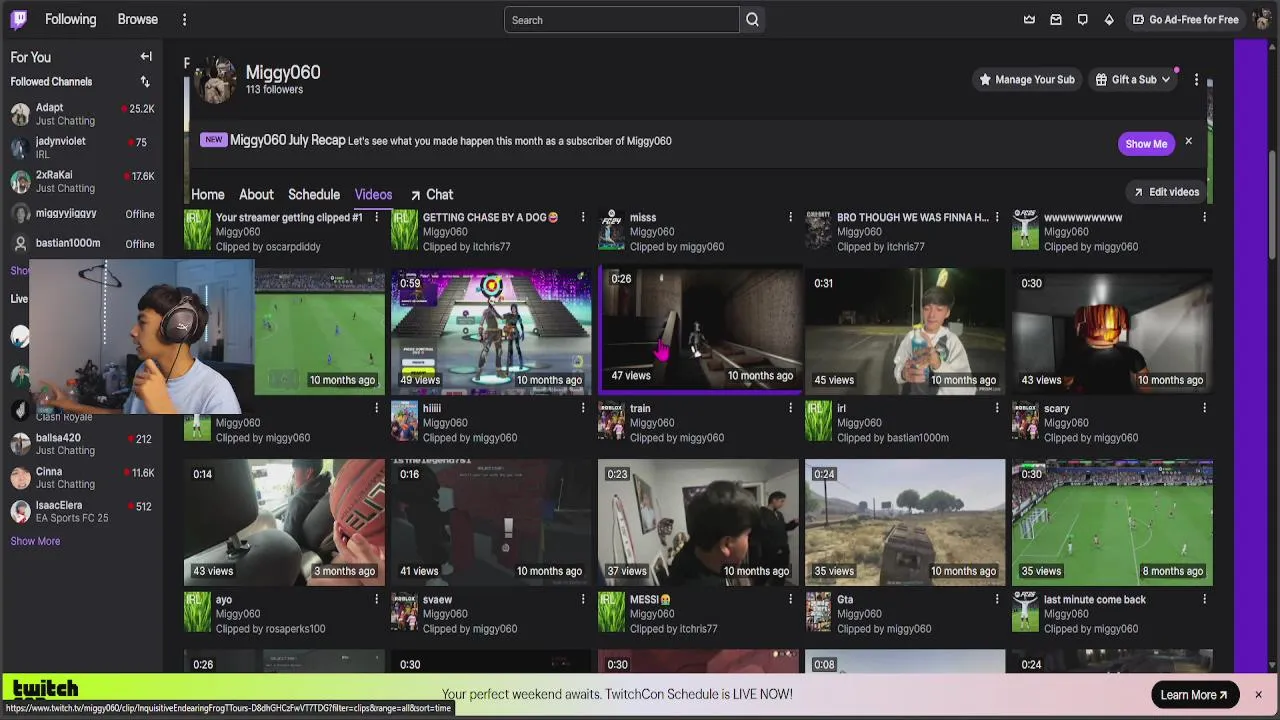Switch to the About tab
This screenshot has width=1280, height=720.
pos(256,195)
